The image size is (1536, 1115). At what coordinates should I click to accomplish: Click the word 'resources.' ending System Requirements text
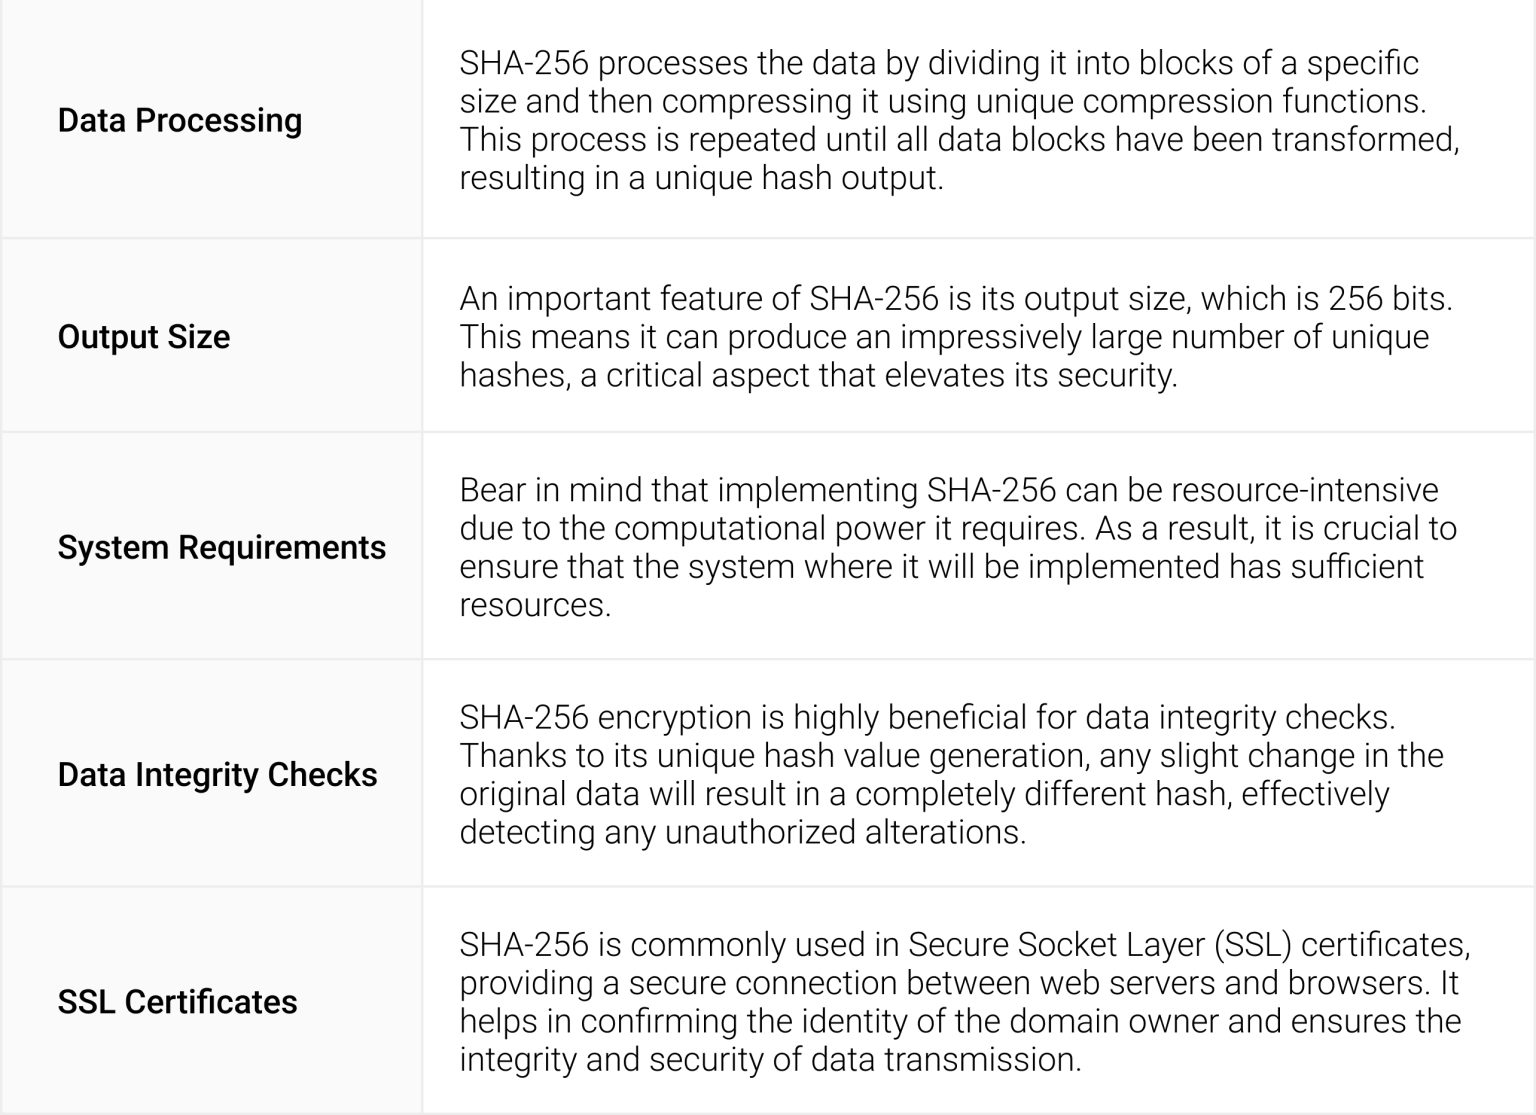coord(535,605)
